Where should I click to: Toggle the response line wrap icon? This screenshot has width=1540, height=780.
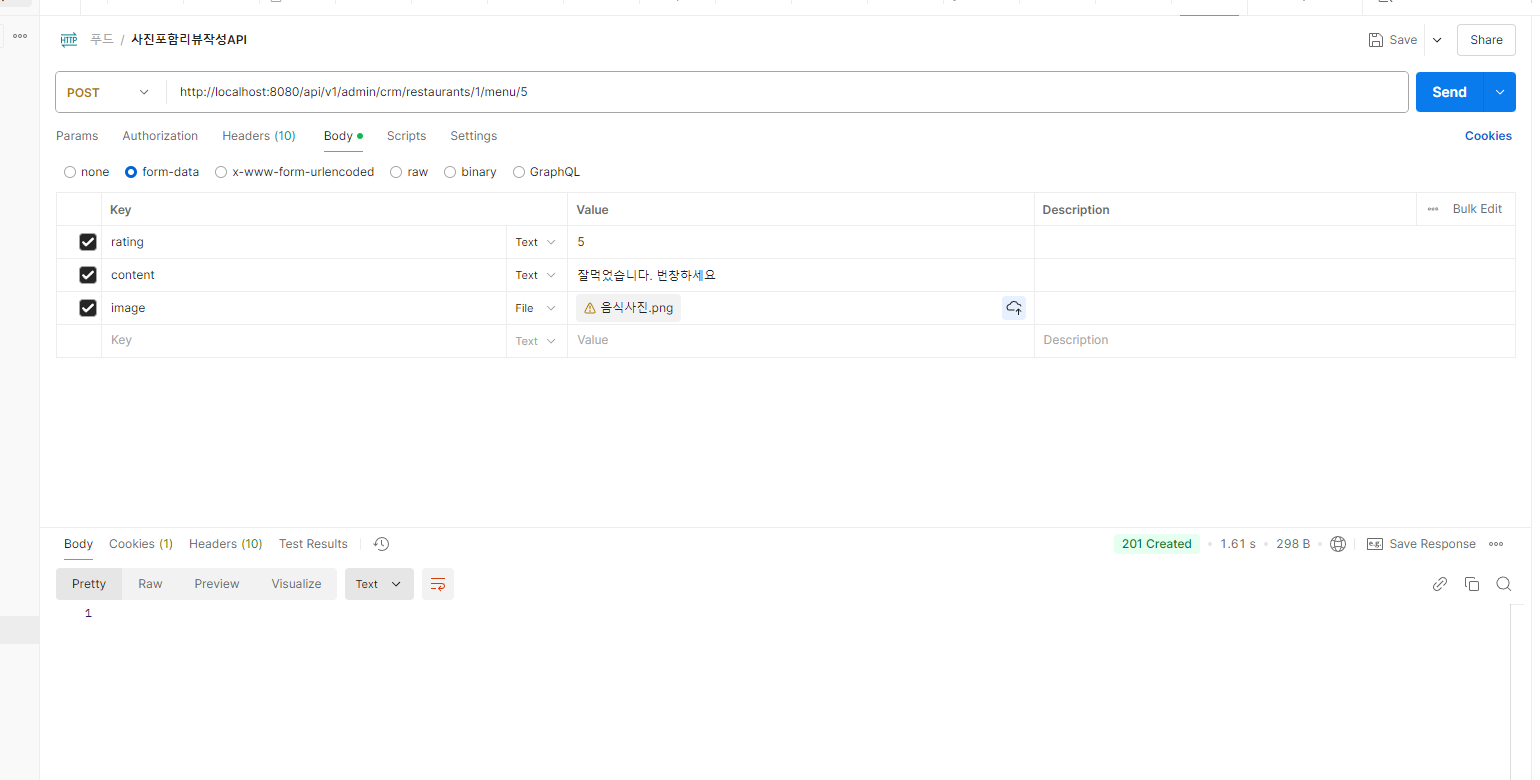(x=438, y=584)
